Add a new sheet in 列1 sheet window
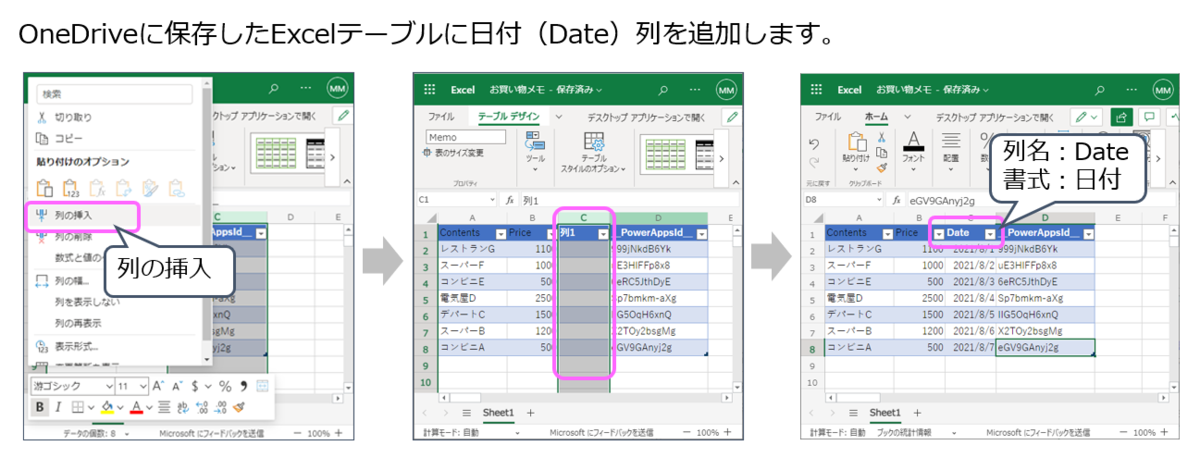 (x=531, y=412)
